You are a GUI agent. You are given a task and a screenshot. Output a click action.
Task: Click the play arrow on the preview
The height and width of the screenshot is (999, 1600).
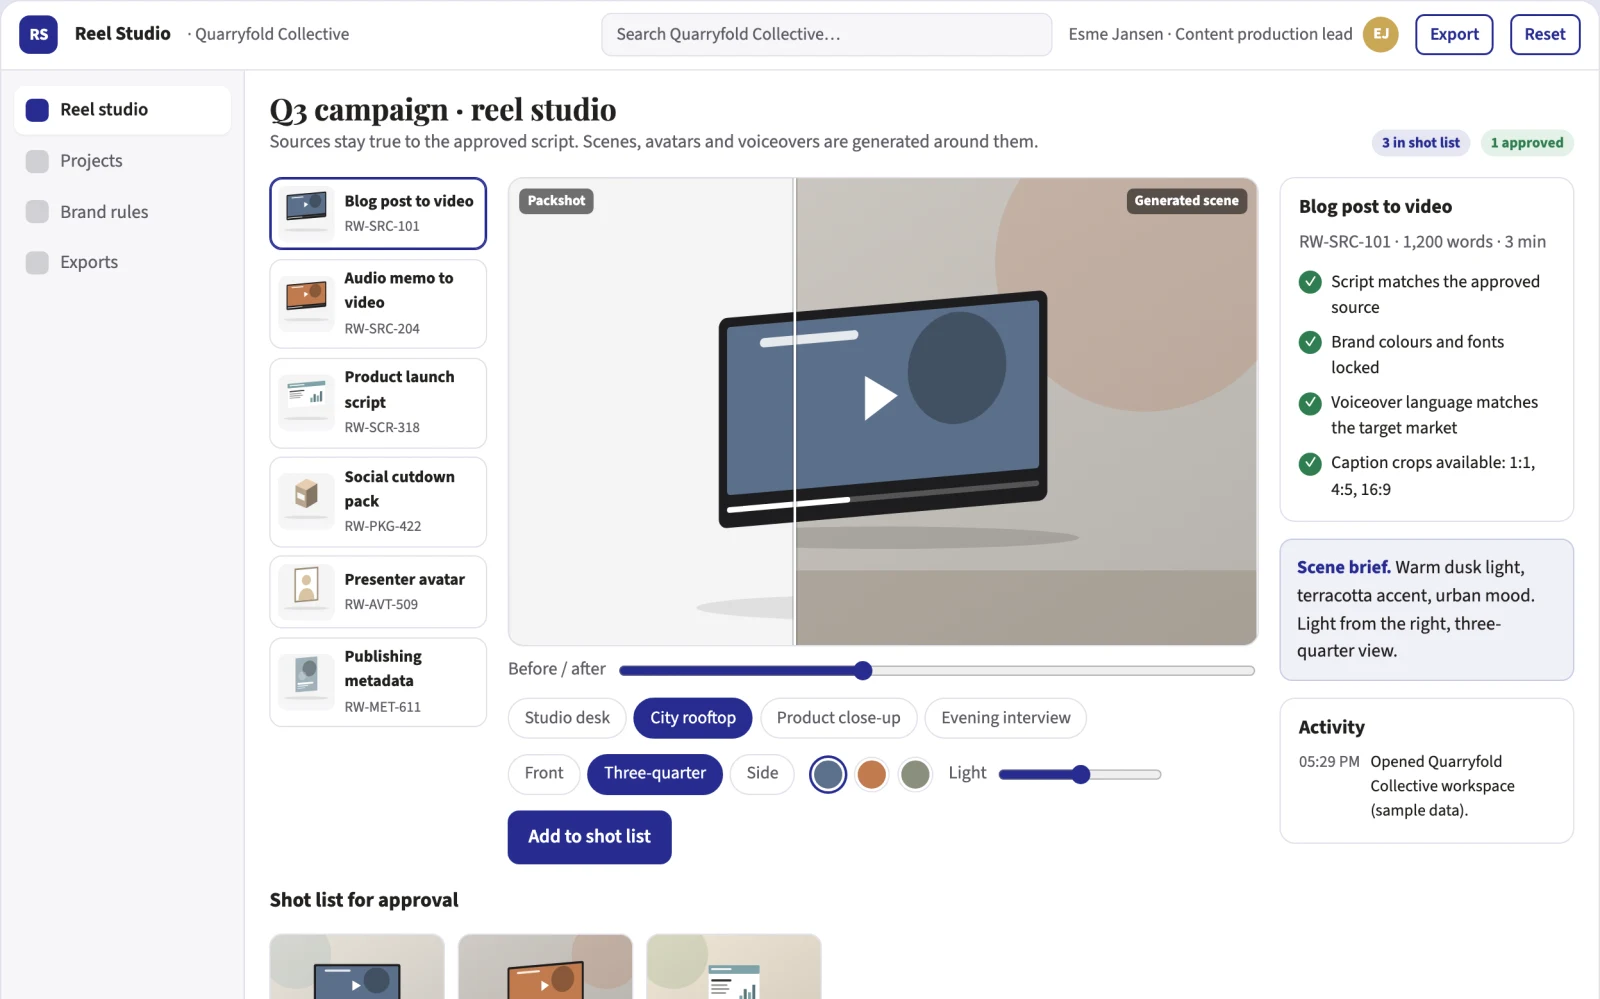coord(879,397)
